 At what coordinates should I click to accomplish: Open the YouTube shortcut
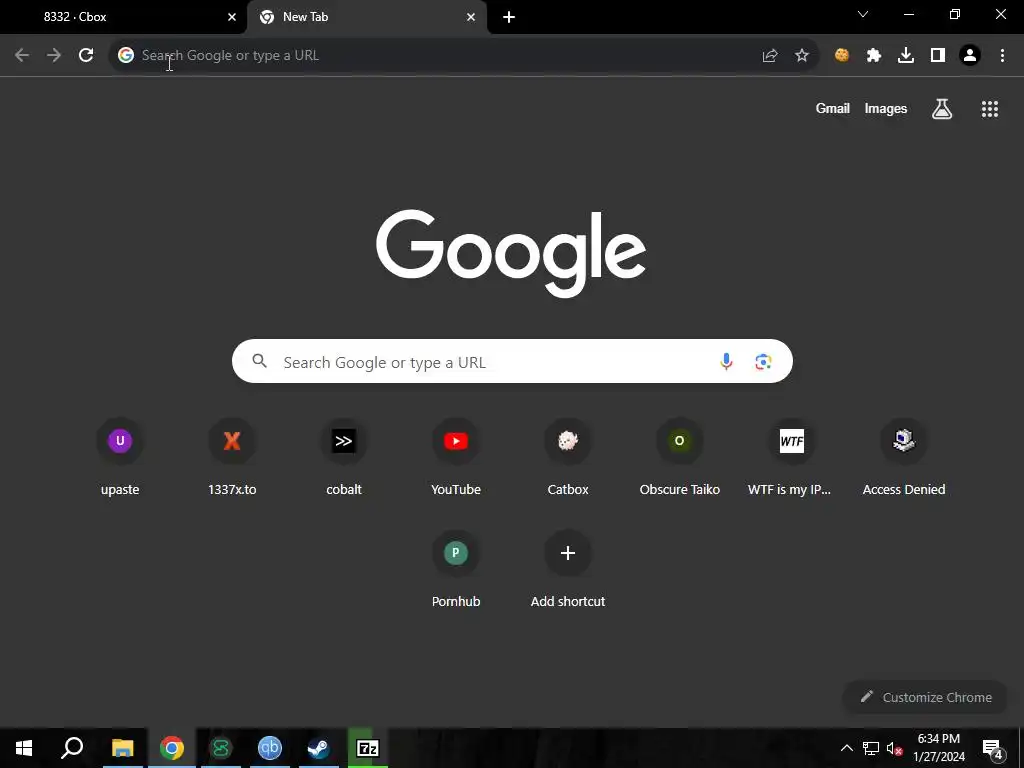tap(456, 456)
